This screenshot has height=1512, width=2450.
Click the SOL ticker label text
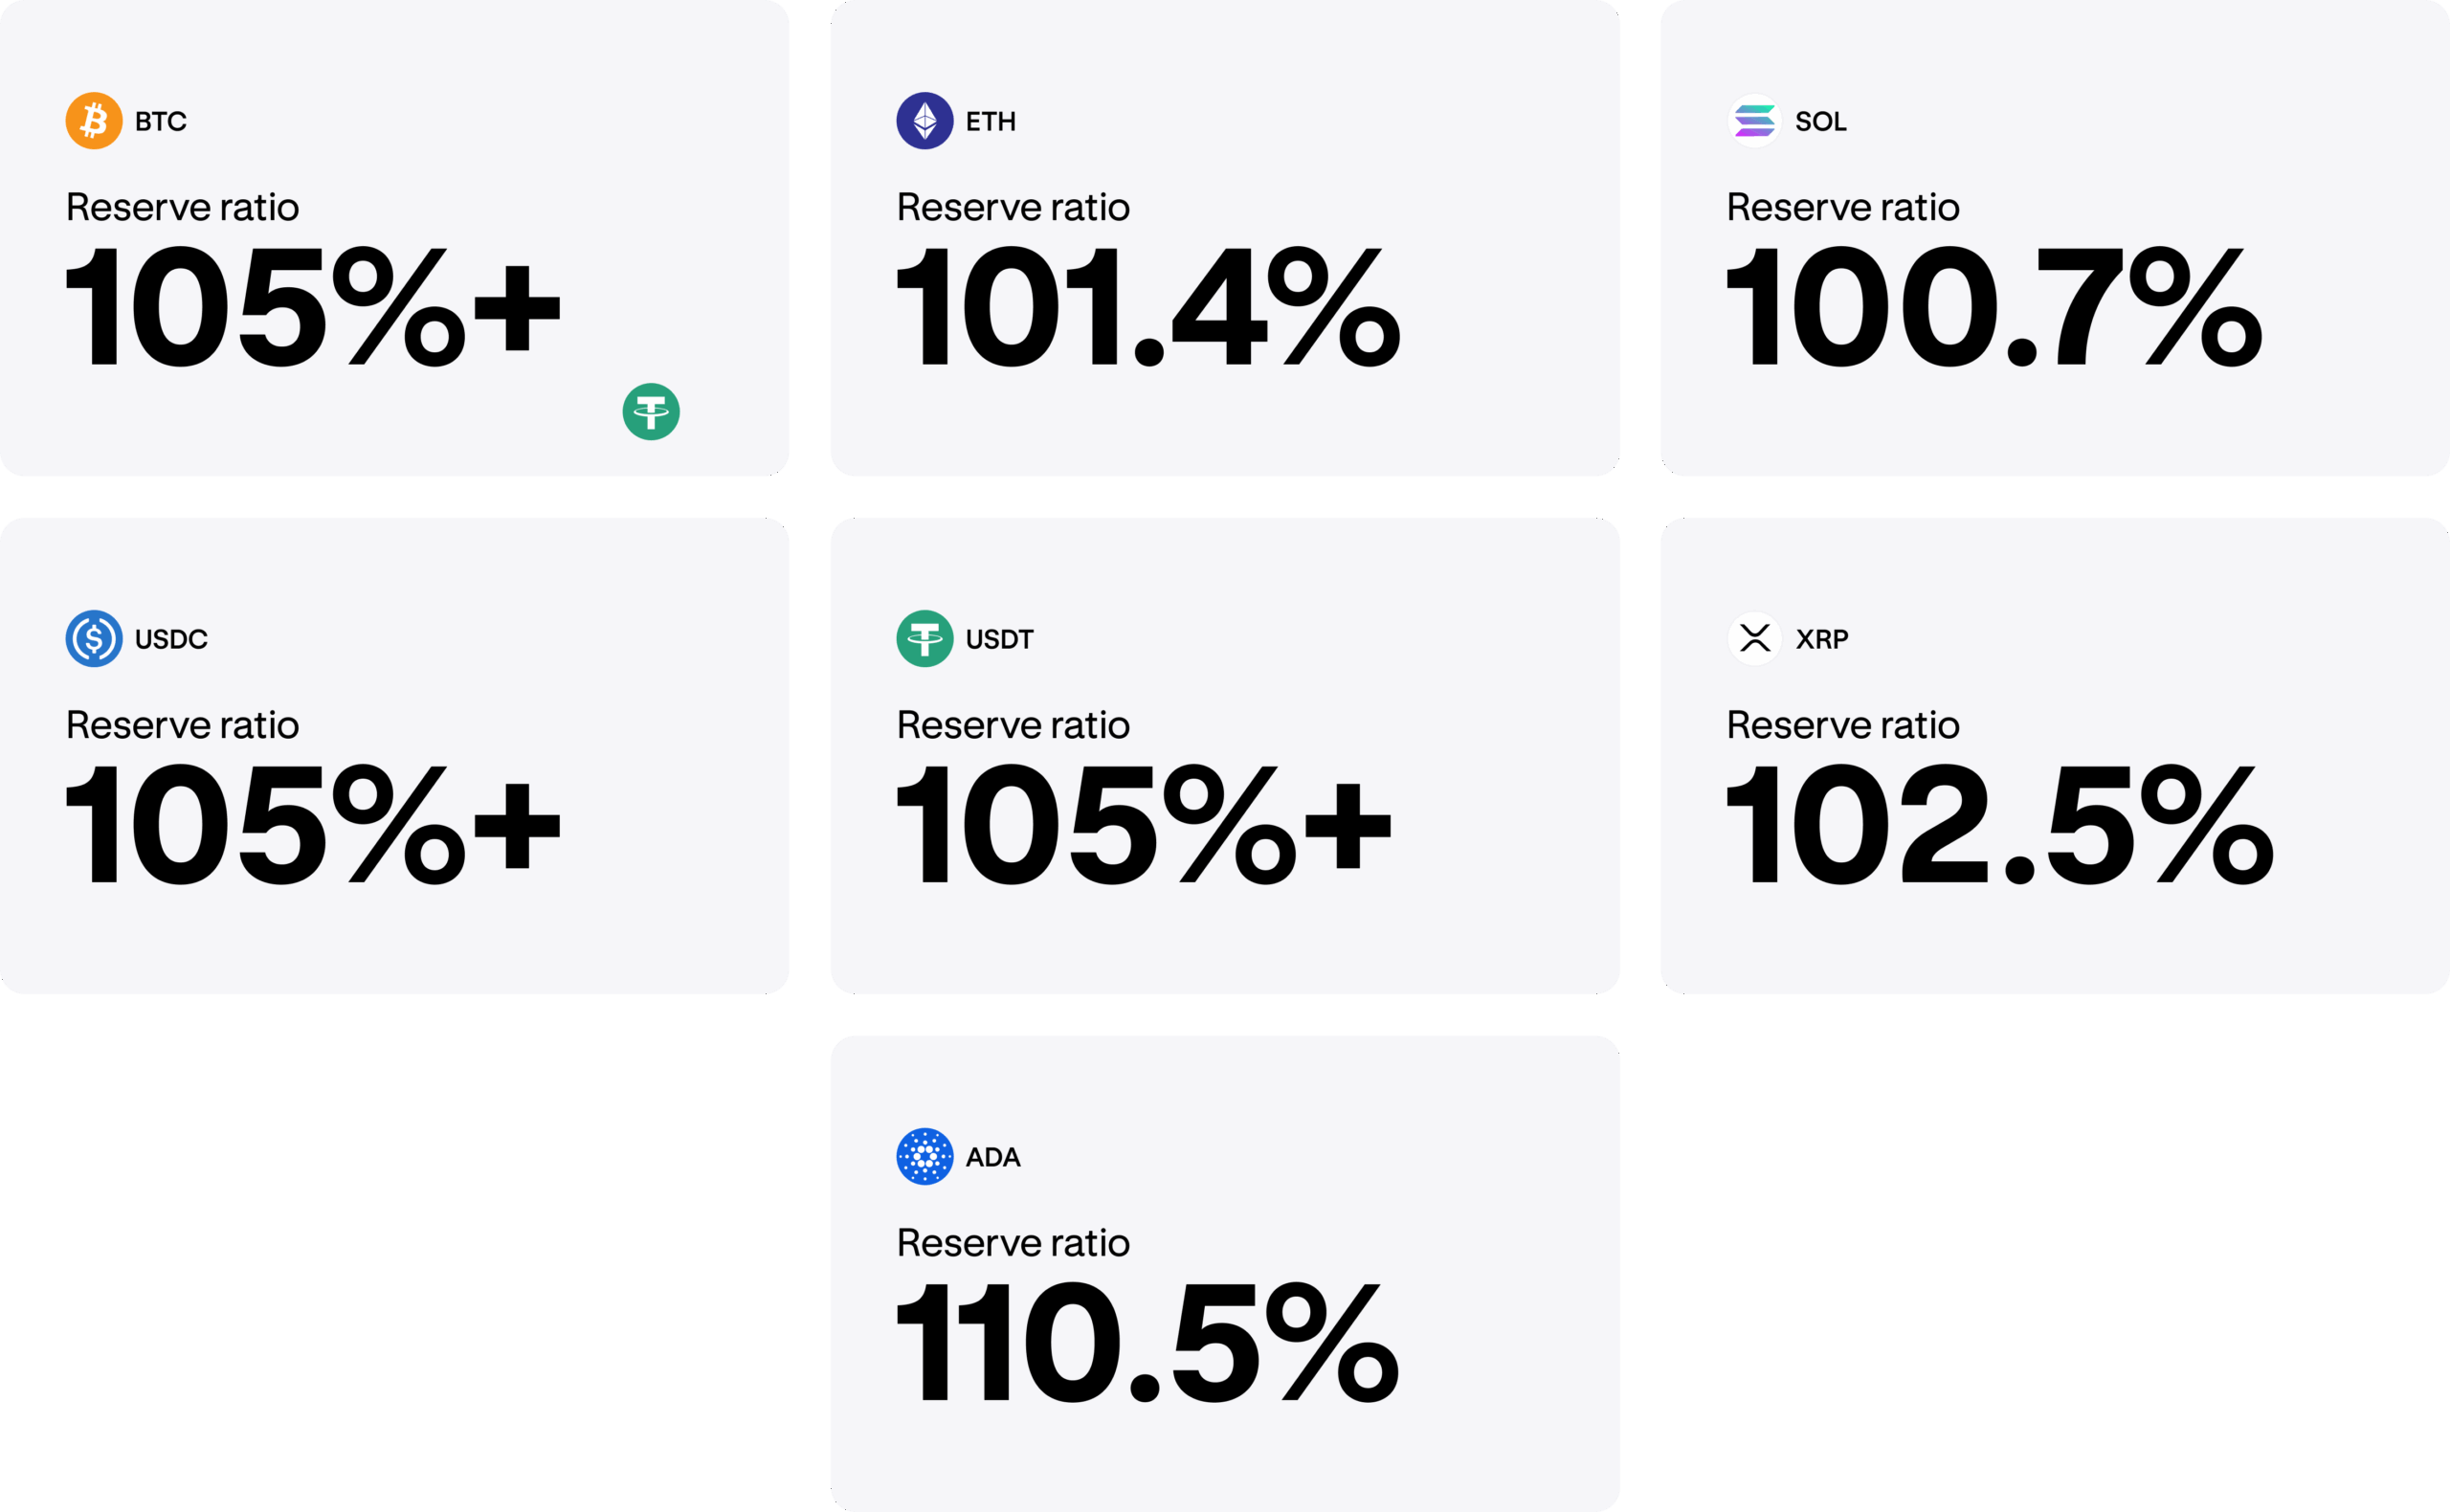click(1820, 122)
